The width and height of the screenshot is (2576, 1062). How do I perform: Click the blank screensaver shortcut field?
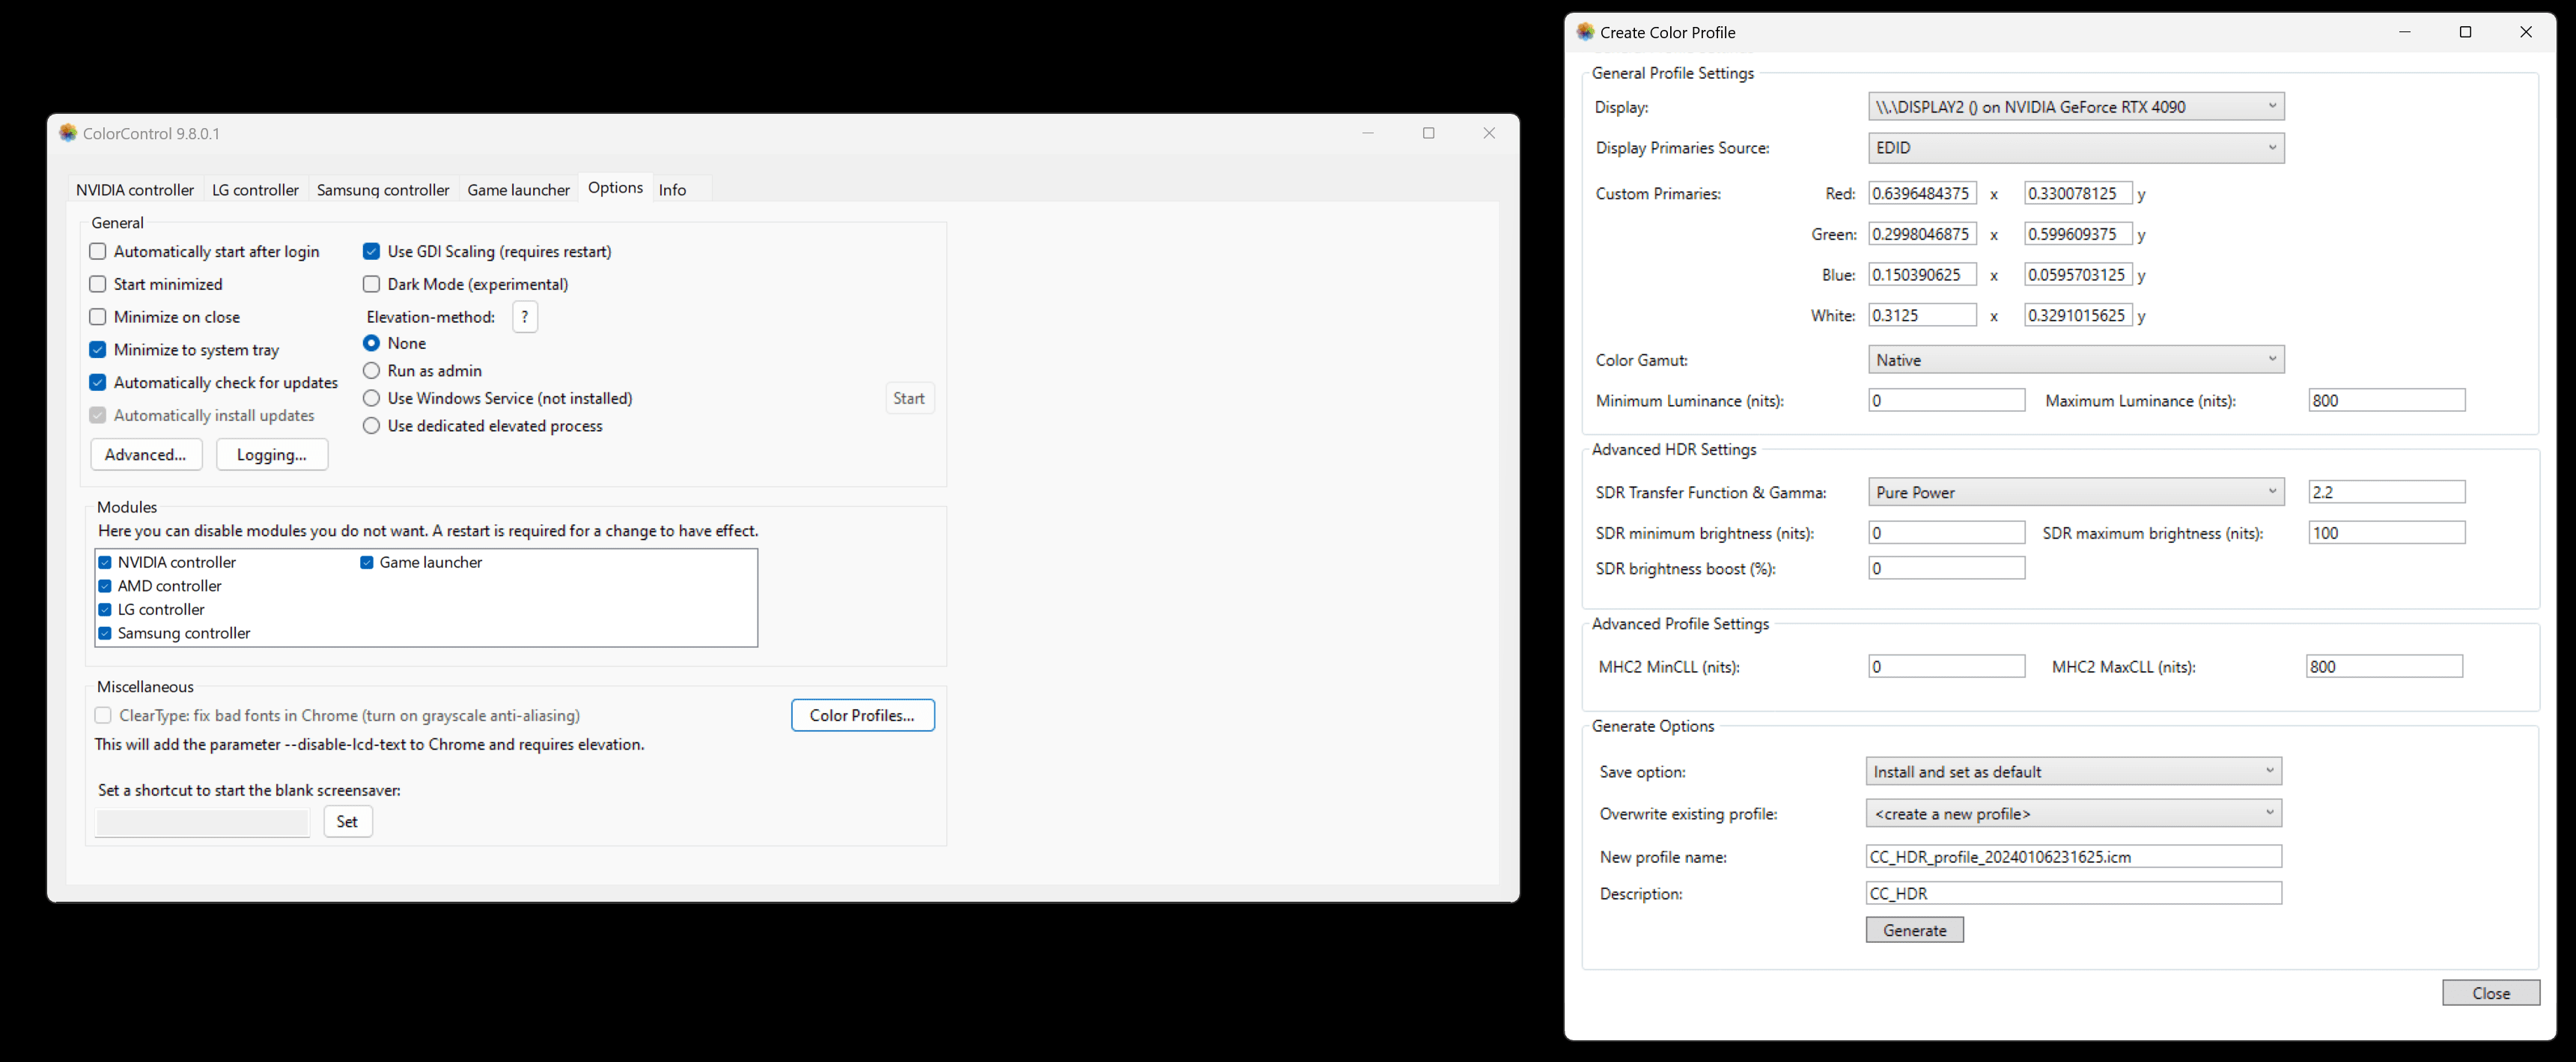[203, 823]
